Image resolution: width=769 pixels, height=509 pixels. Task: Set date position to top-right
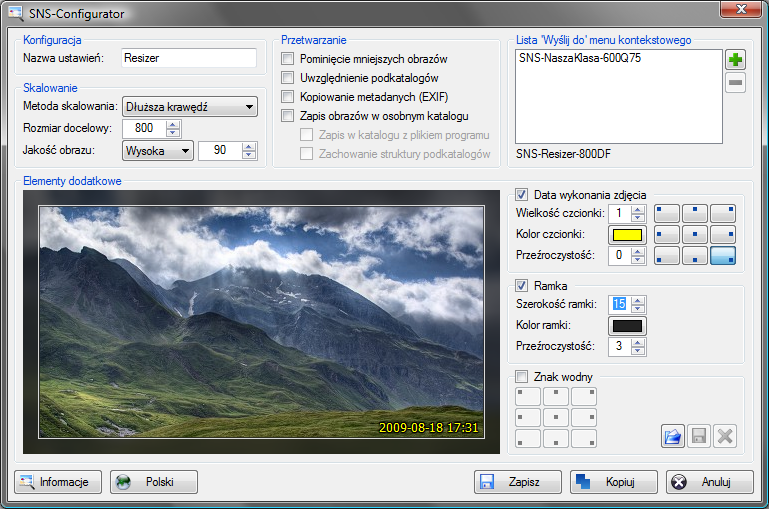point(723,214)
